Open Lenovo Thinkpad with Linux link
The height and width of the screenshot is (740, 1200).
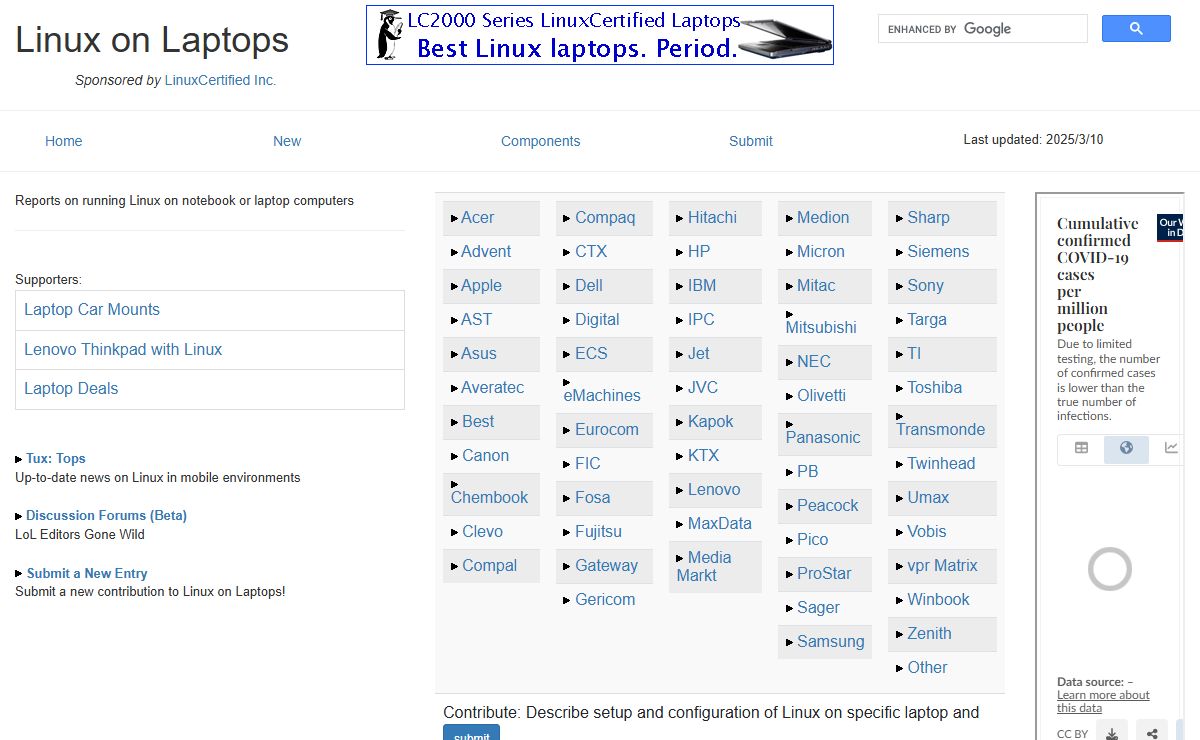click(x=123, y=350)
